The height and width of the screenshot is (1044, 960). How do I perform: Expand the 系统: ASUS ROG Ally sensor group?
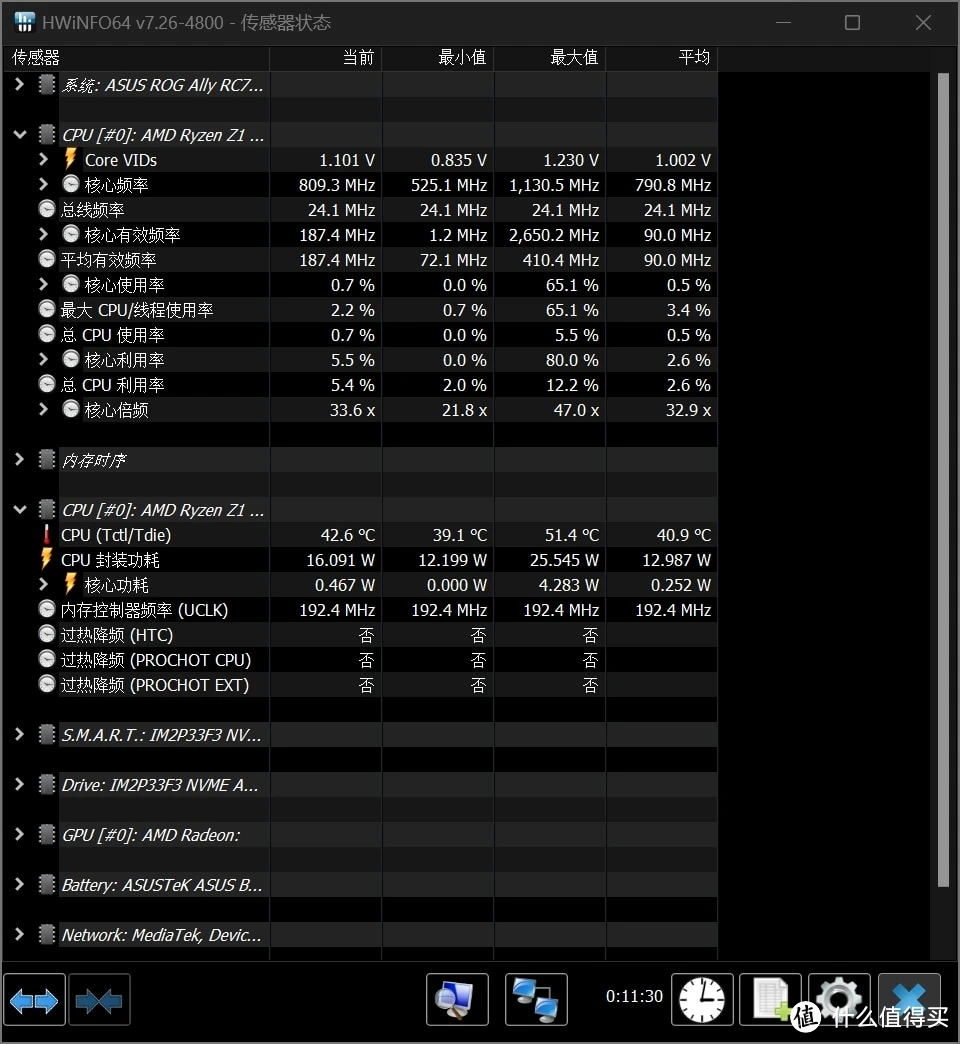[19, 85]
